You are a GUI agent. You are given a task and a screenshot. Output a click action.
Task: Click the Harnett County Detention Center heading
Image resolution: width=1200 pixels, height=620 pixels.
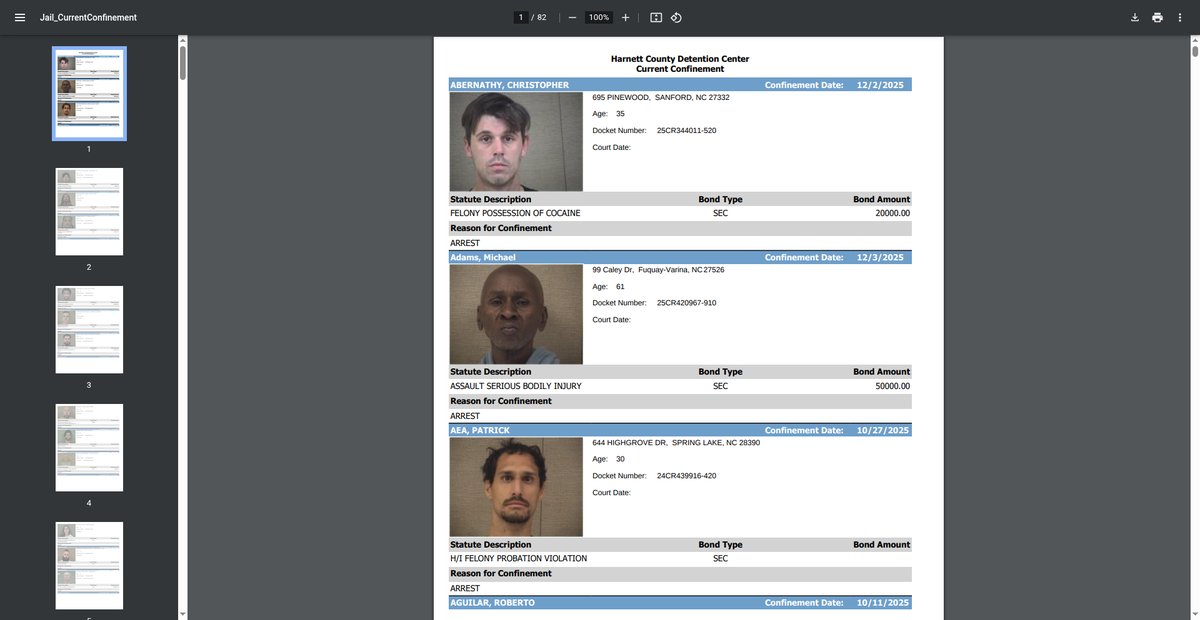tap(680, 59)
